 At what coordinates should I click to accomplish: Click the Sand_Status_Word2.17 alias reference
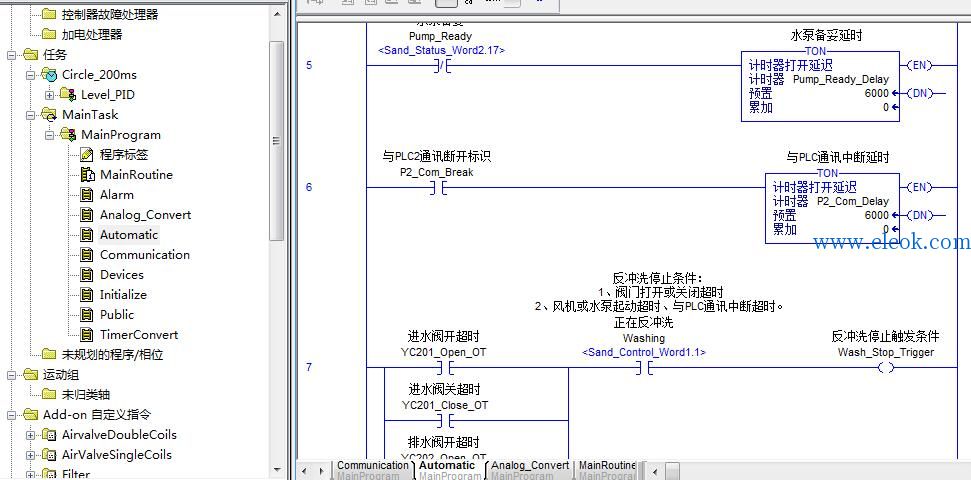(441, 50)
